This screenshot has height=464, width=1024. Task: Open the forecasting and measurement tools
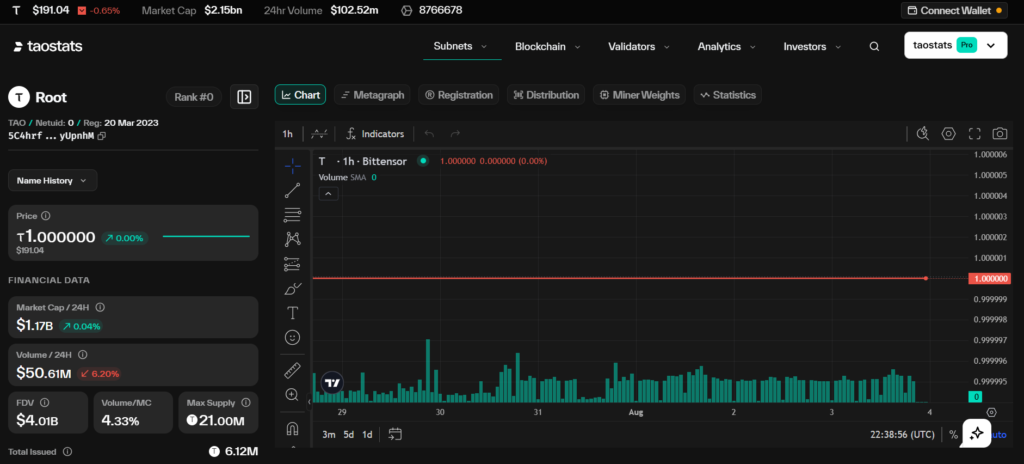(293, 264)
